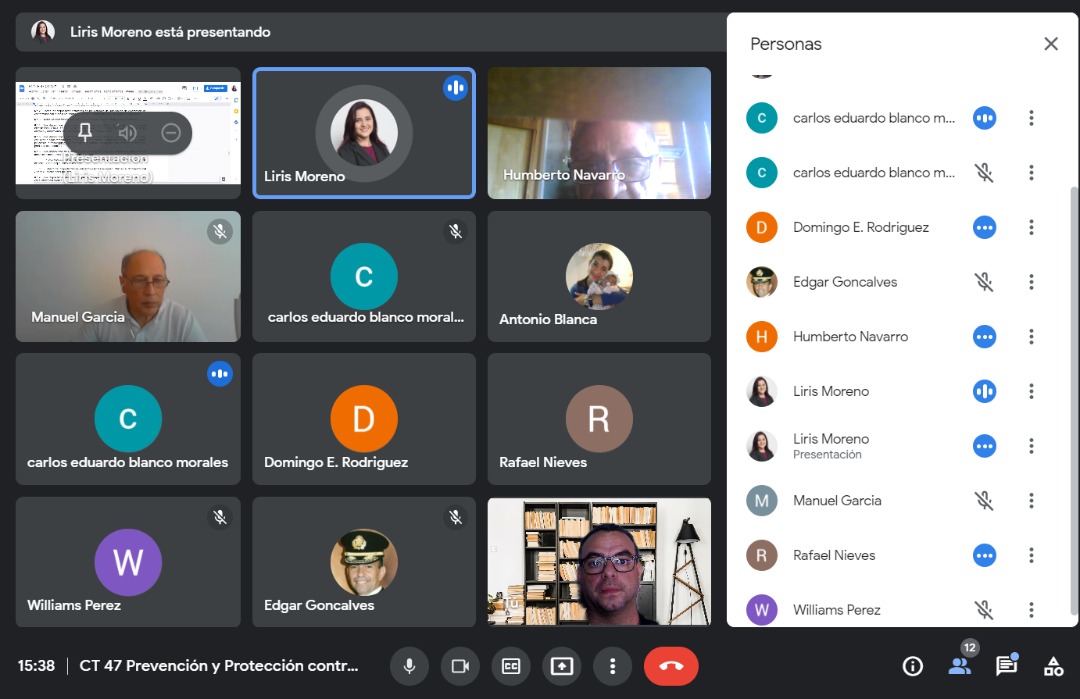
Task: Click Manuel Garcia name in Personas list
Action: coord(837,501)
